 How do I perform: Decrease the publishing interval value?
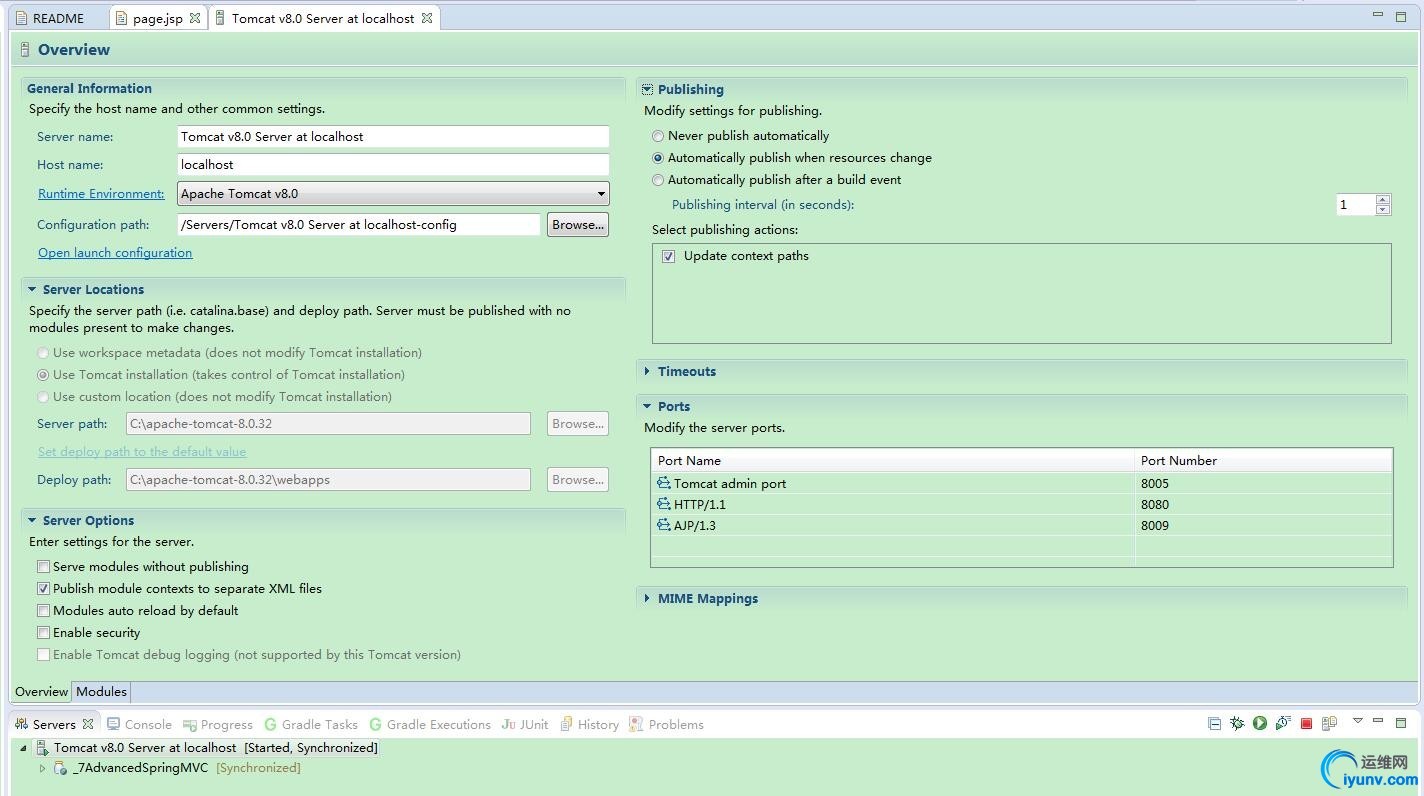[1383, 210]
